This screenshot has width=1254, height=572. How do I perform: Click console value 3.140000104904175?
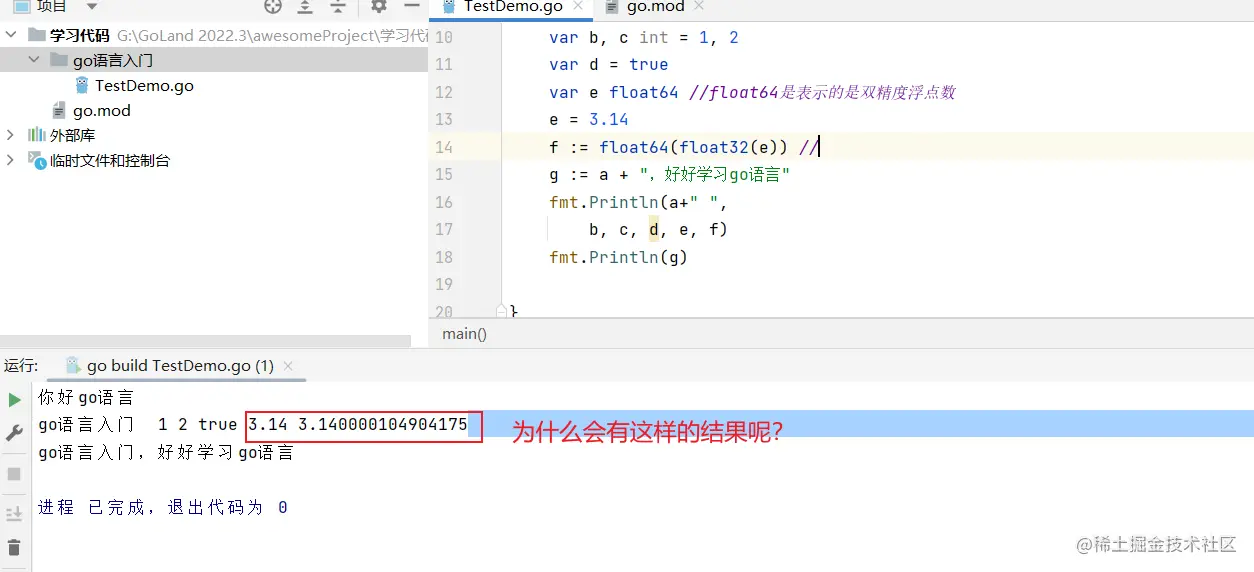pos(383,425)
